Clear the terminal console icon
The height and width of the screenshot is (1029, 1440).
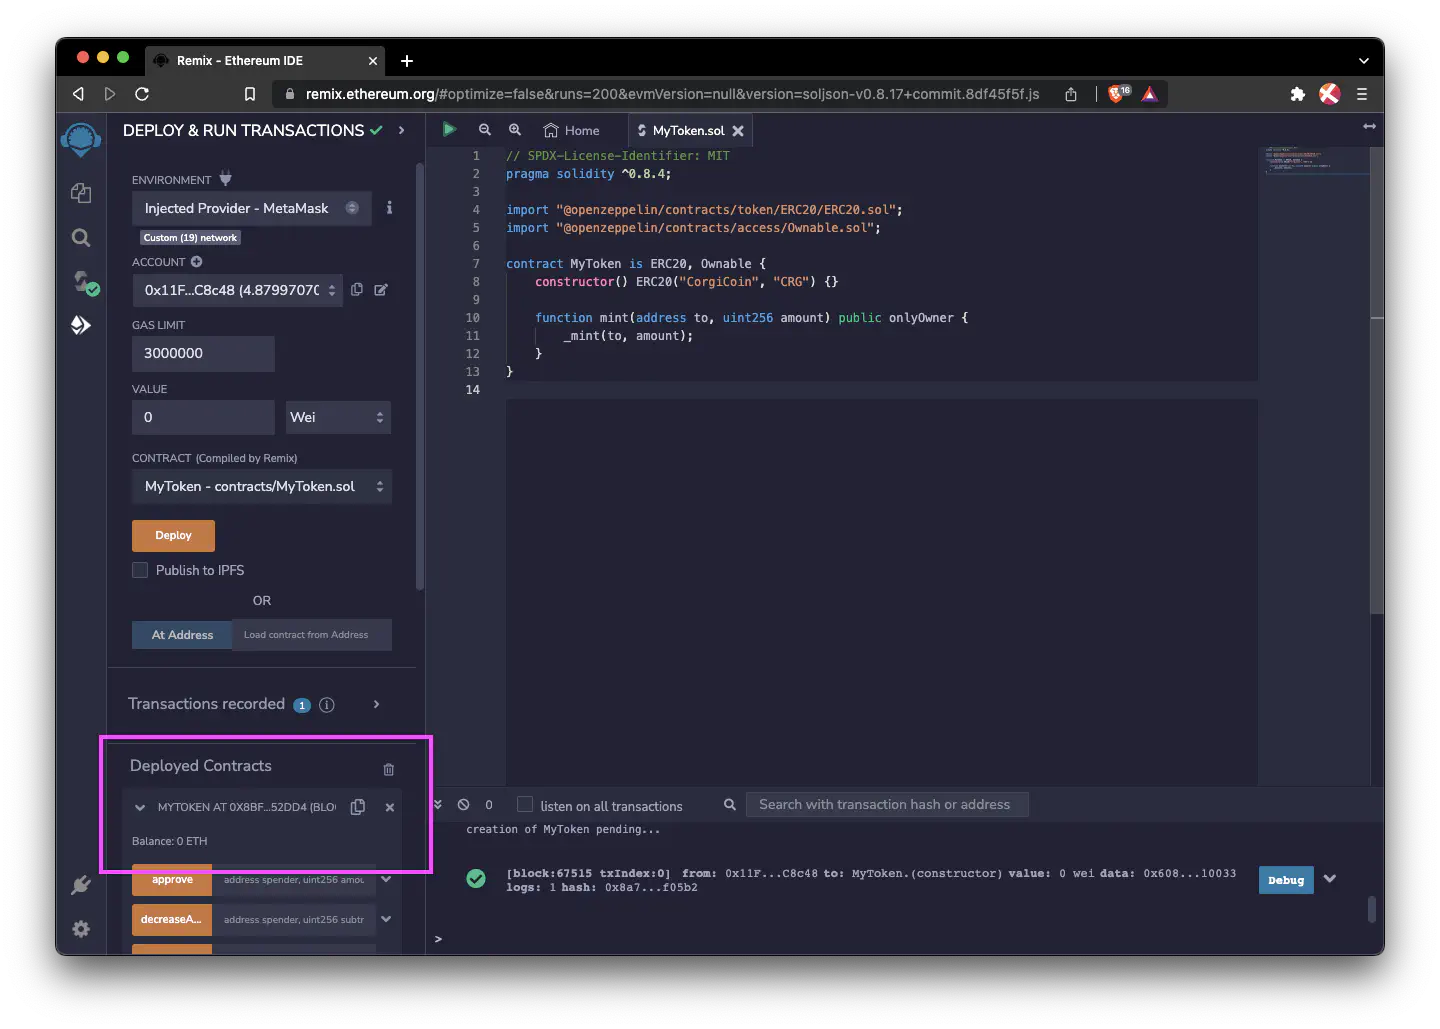point(464,804)
